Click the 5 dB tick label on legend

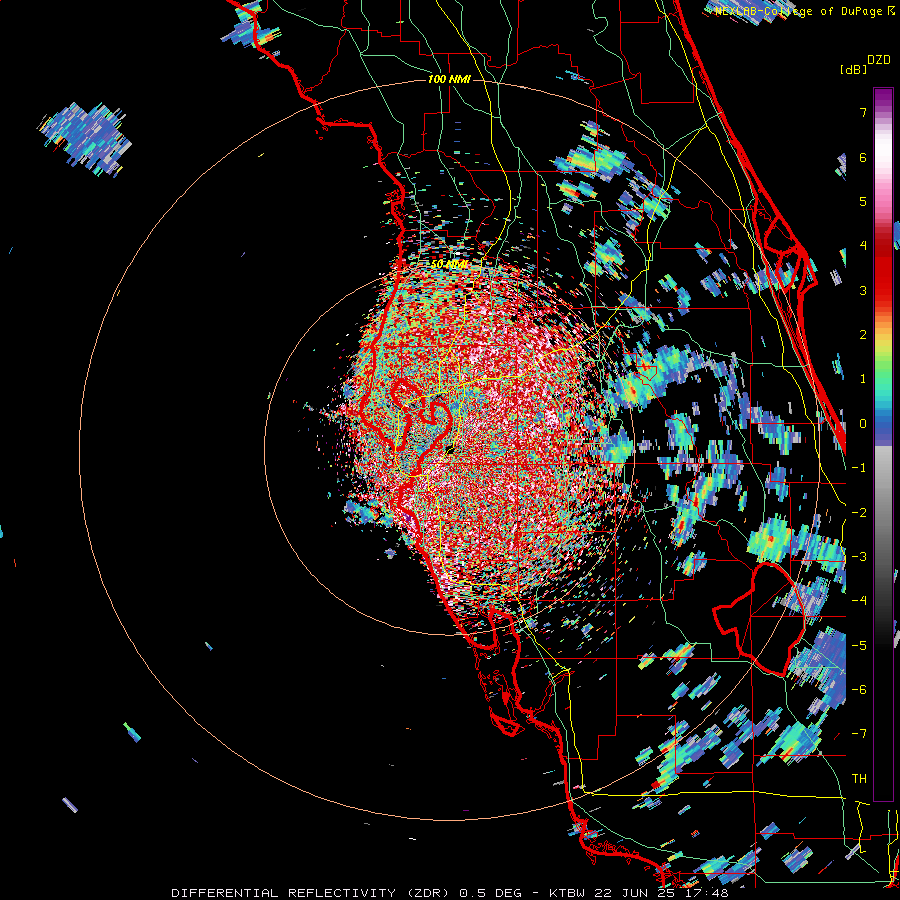[x=863, y=201]
